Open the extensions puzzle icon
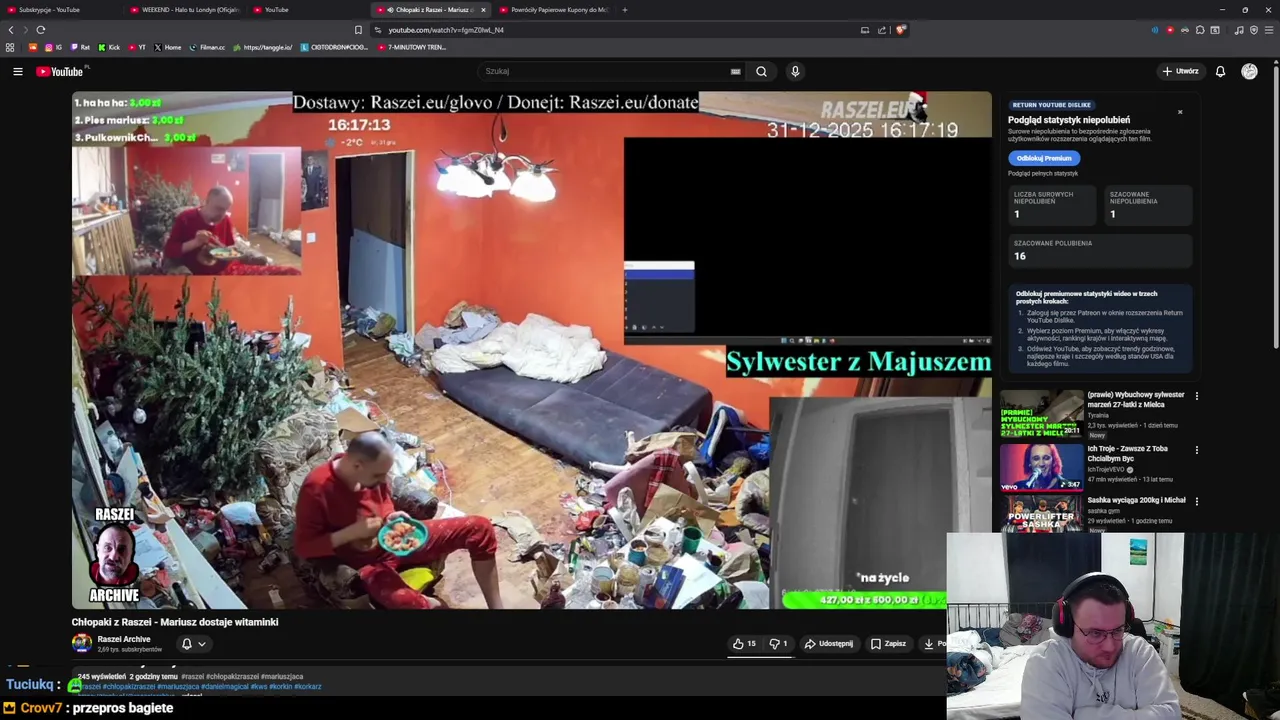 [1200, 30]
